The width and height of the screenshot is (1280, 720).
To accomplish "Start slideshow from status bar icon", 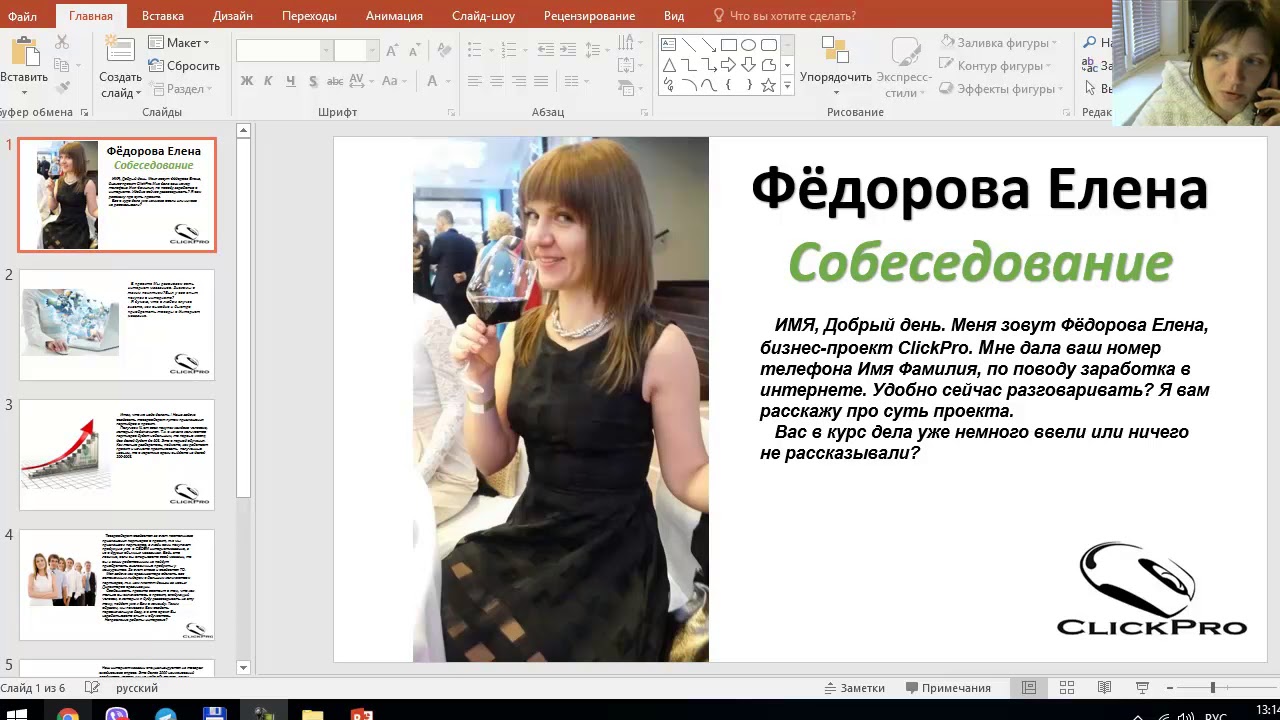I will coord(1142,688).
